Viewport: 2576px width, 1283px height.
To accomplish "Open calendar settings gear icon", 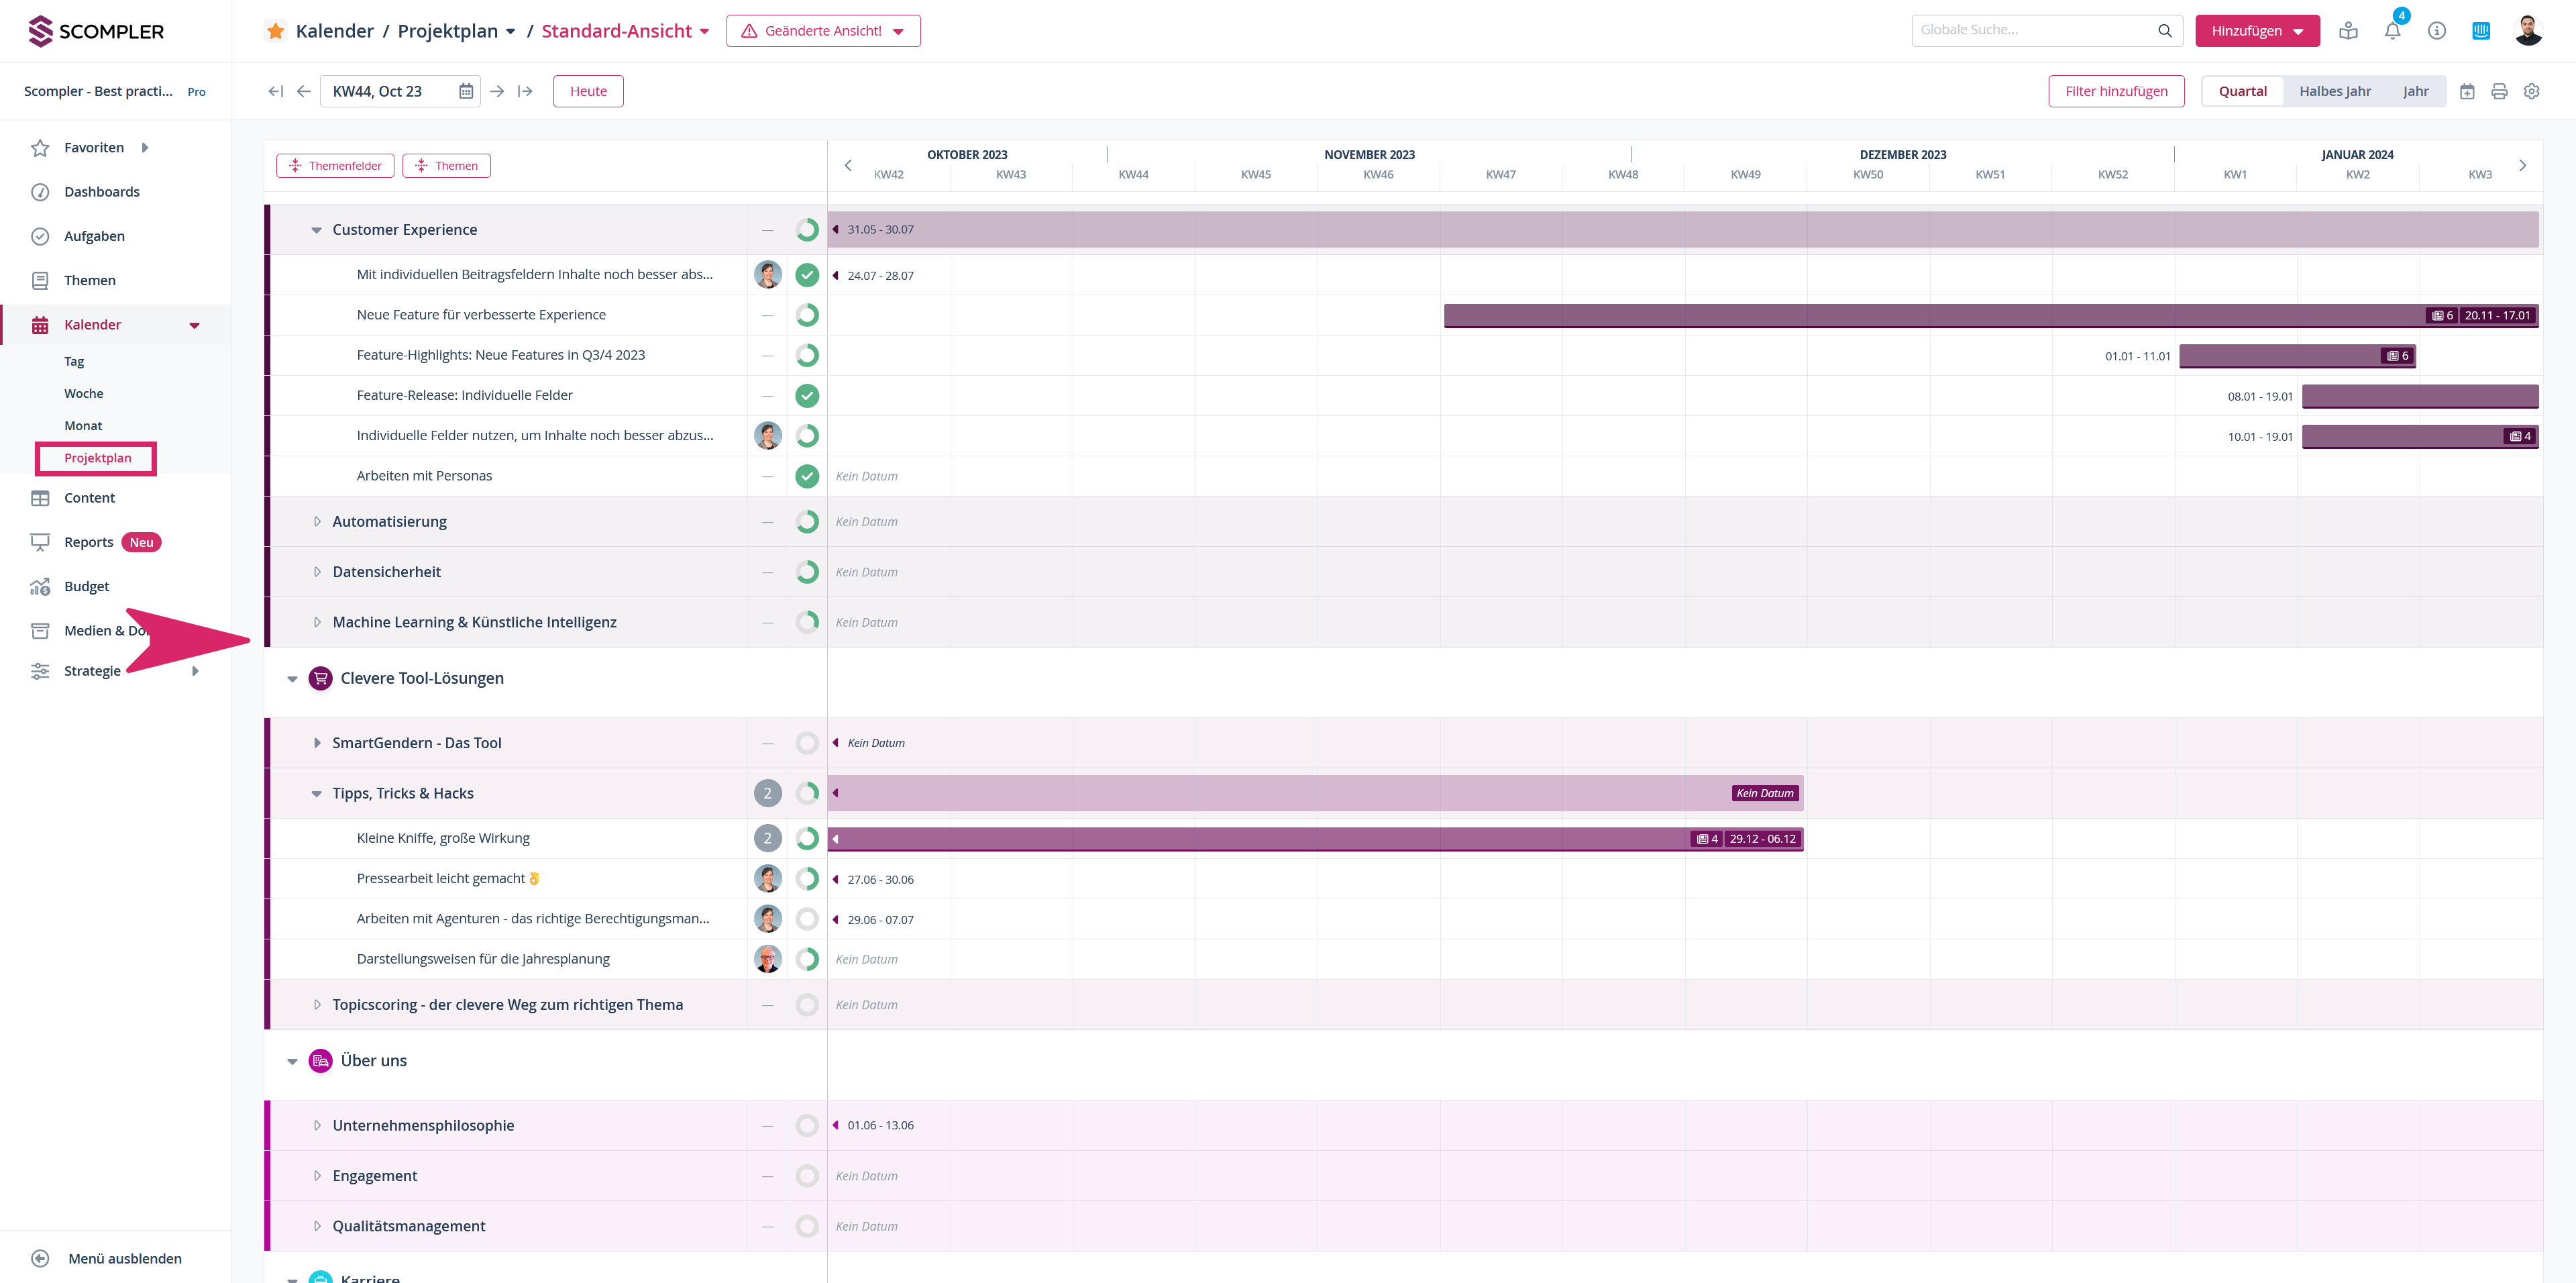I will pyautogui.click(x=2531, y=91).
